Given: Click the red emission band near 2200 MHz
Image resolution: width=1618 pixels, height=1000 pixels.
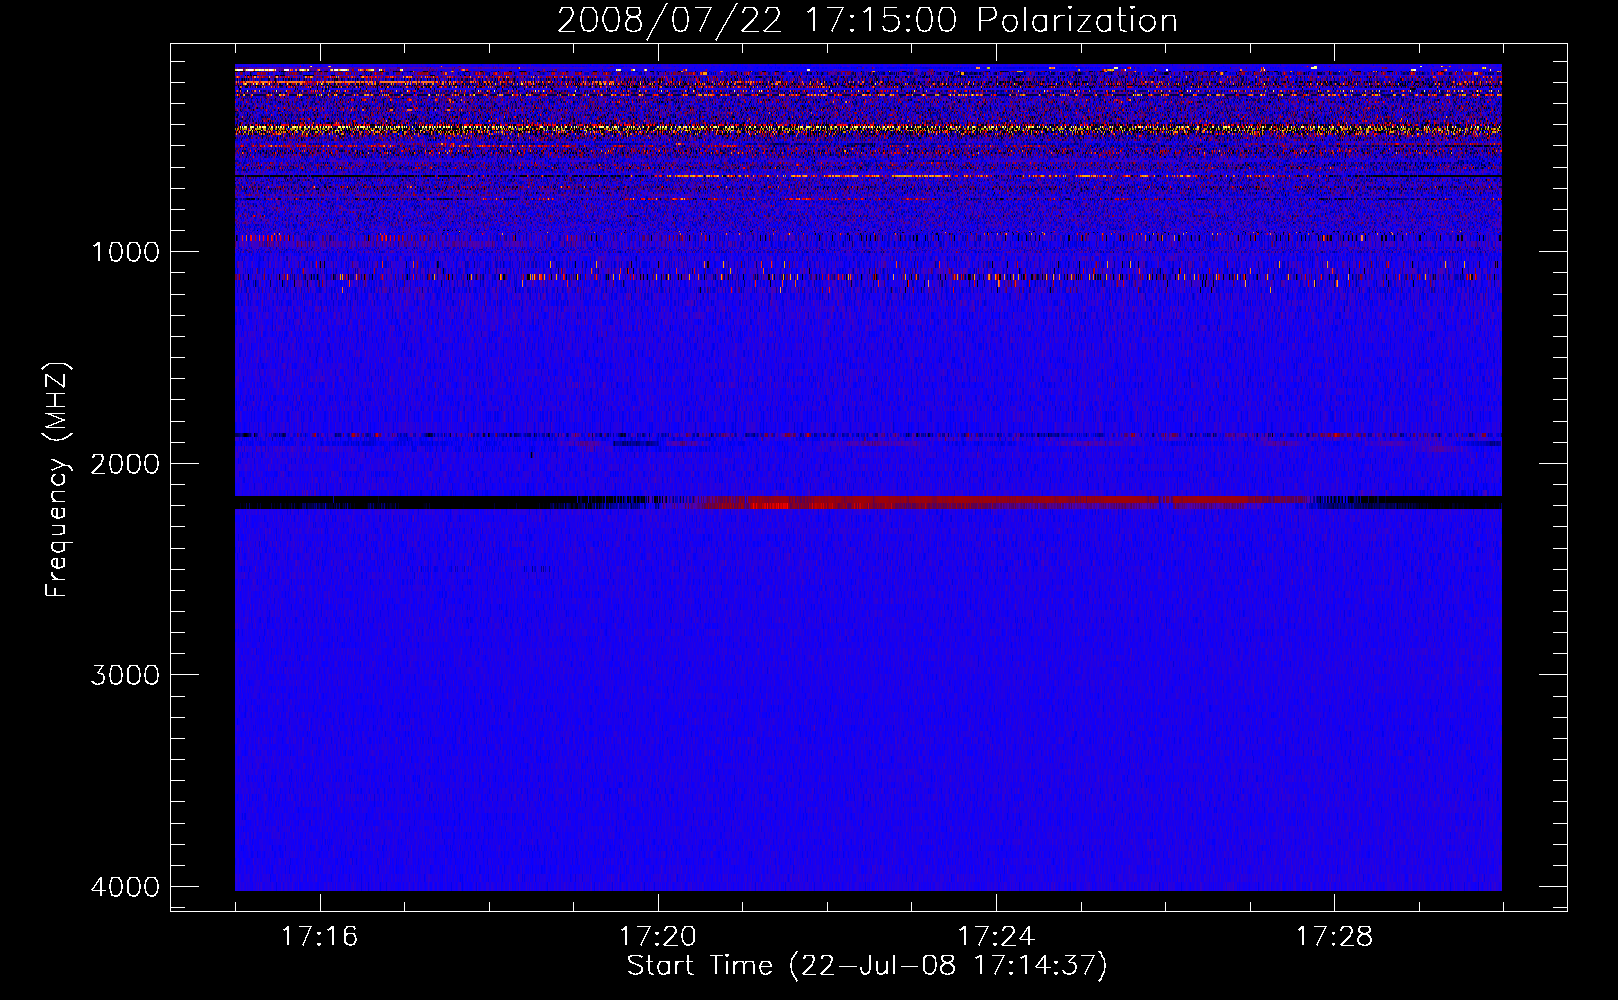Looking at the screenshot, I should click(990, 502).
